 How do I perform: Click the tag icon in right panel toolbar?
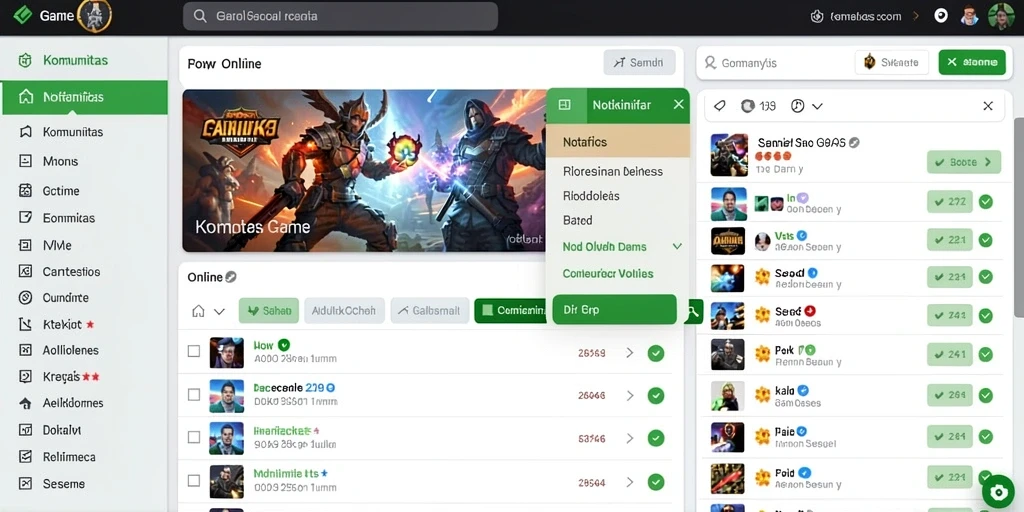[x=720, y=105]
